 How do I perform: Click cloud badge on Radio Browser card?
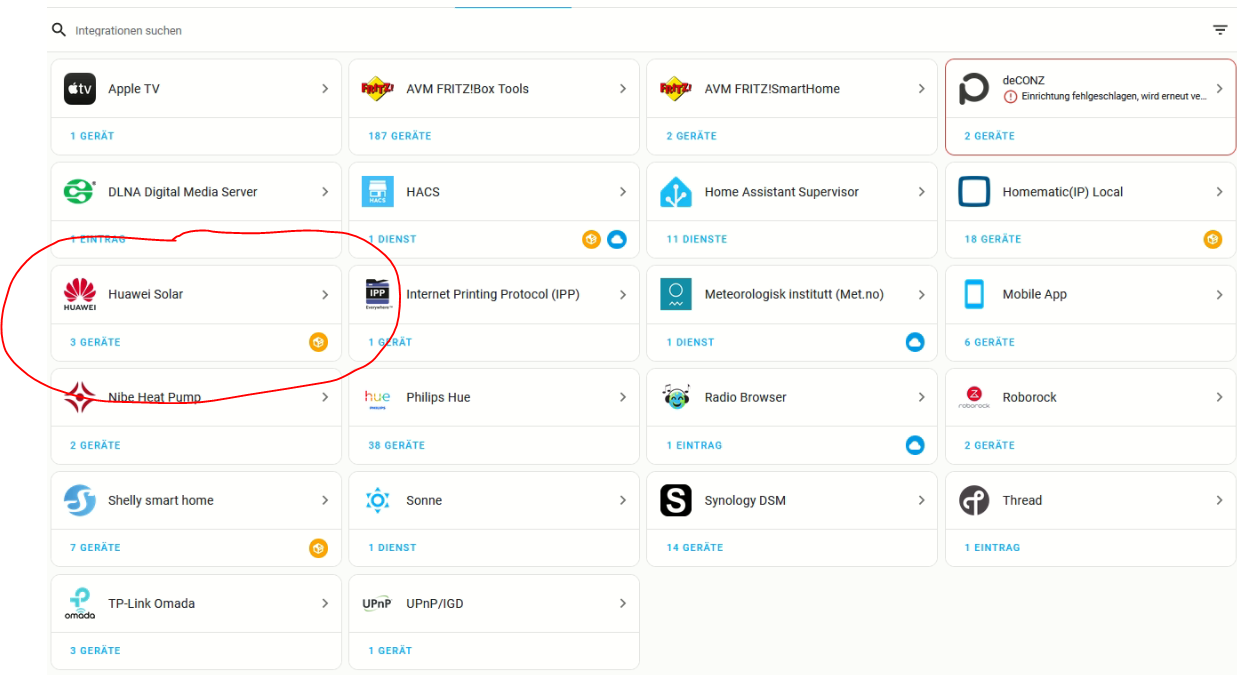click(915, 445)
